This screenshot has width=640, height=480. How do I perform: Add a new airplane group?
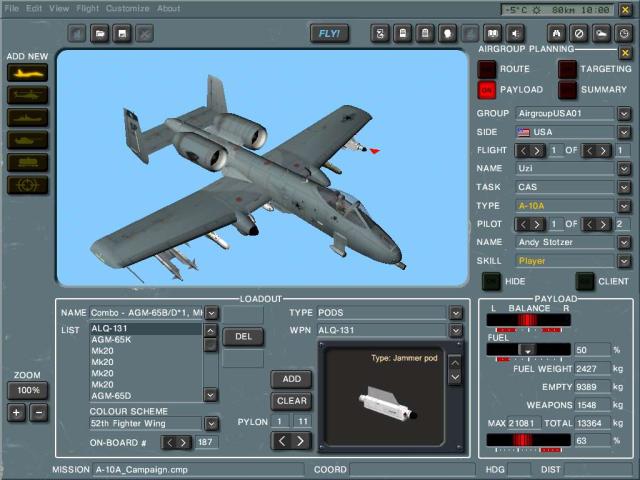coord(27,72)
